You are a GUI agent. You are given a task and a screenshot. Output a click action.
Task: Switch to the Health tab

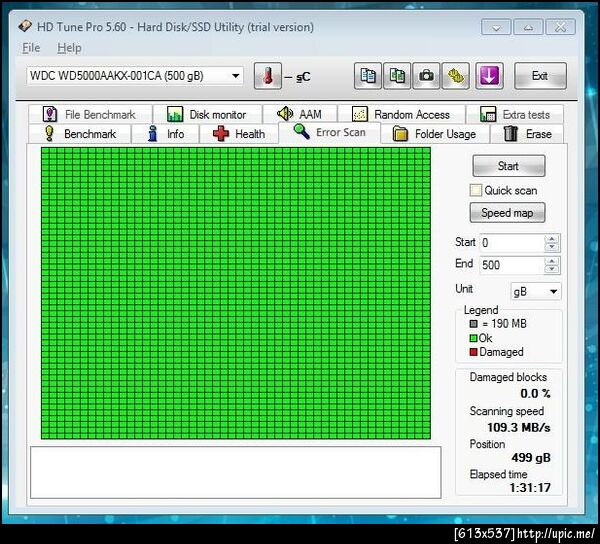coord(239,134)
